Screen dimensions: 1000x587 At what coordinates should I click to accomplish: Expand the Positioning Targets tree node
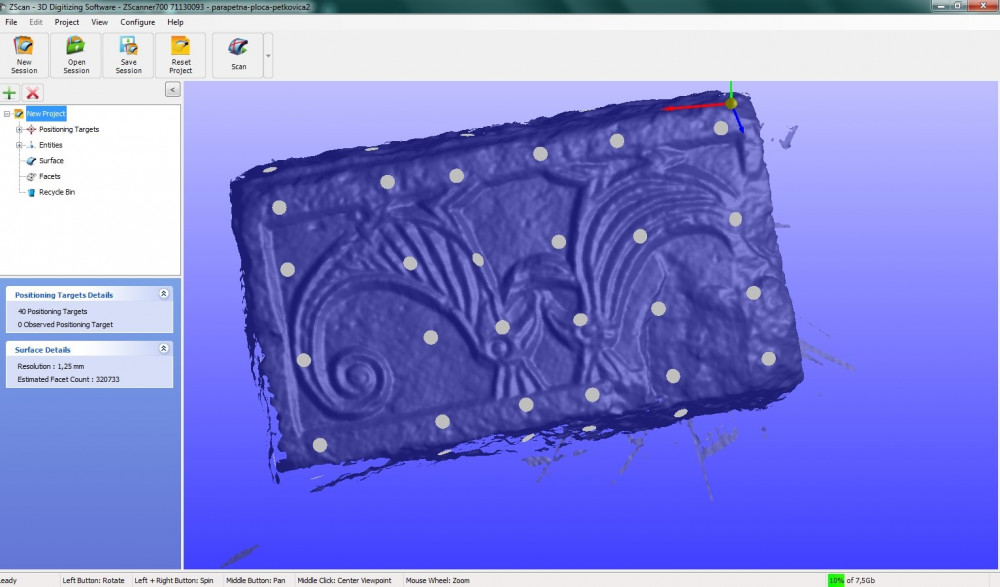(x=19, y=130)
